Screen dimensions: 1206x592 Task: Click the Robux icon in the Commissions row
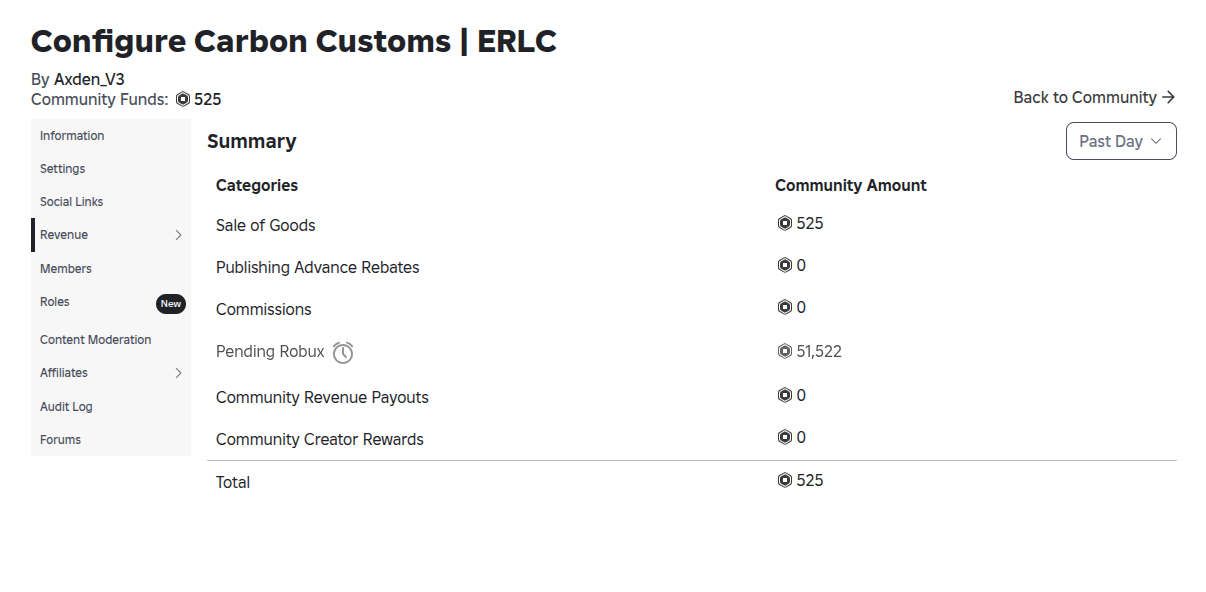click(x=785, y=307)
